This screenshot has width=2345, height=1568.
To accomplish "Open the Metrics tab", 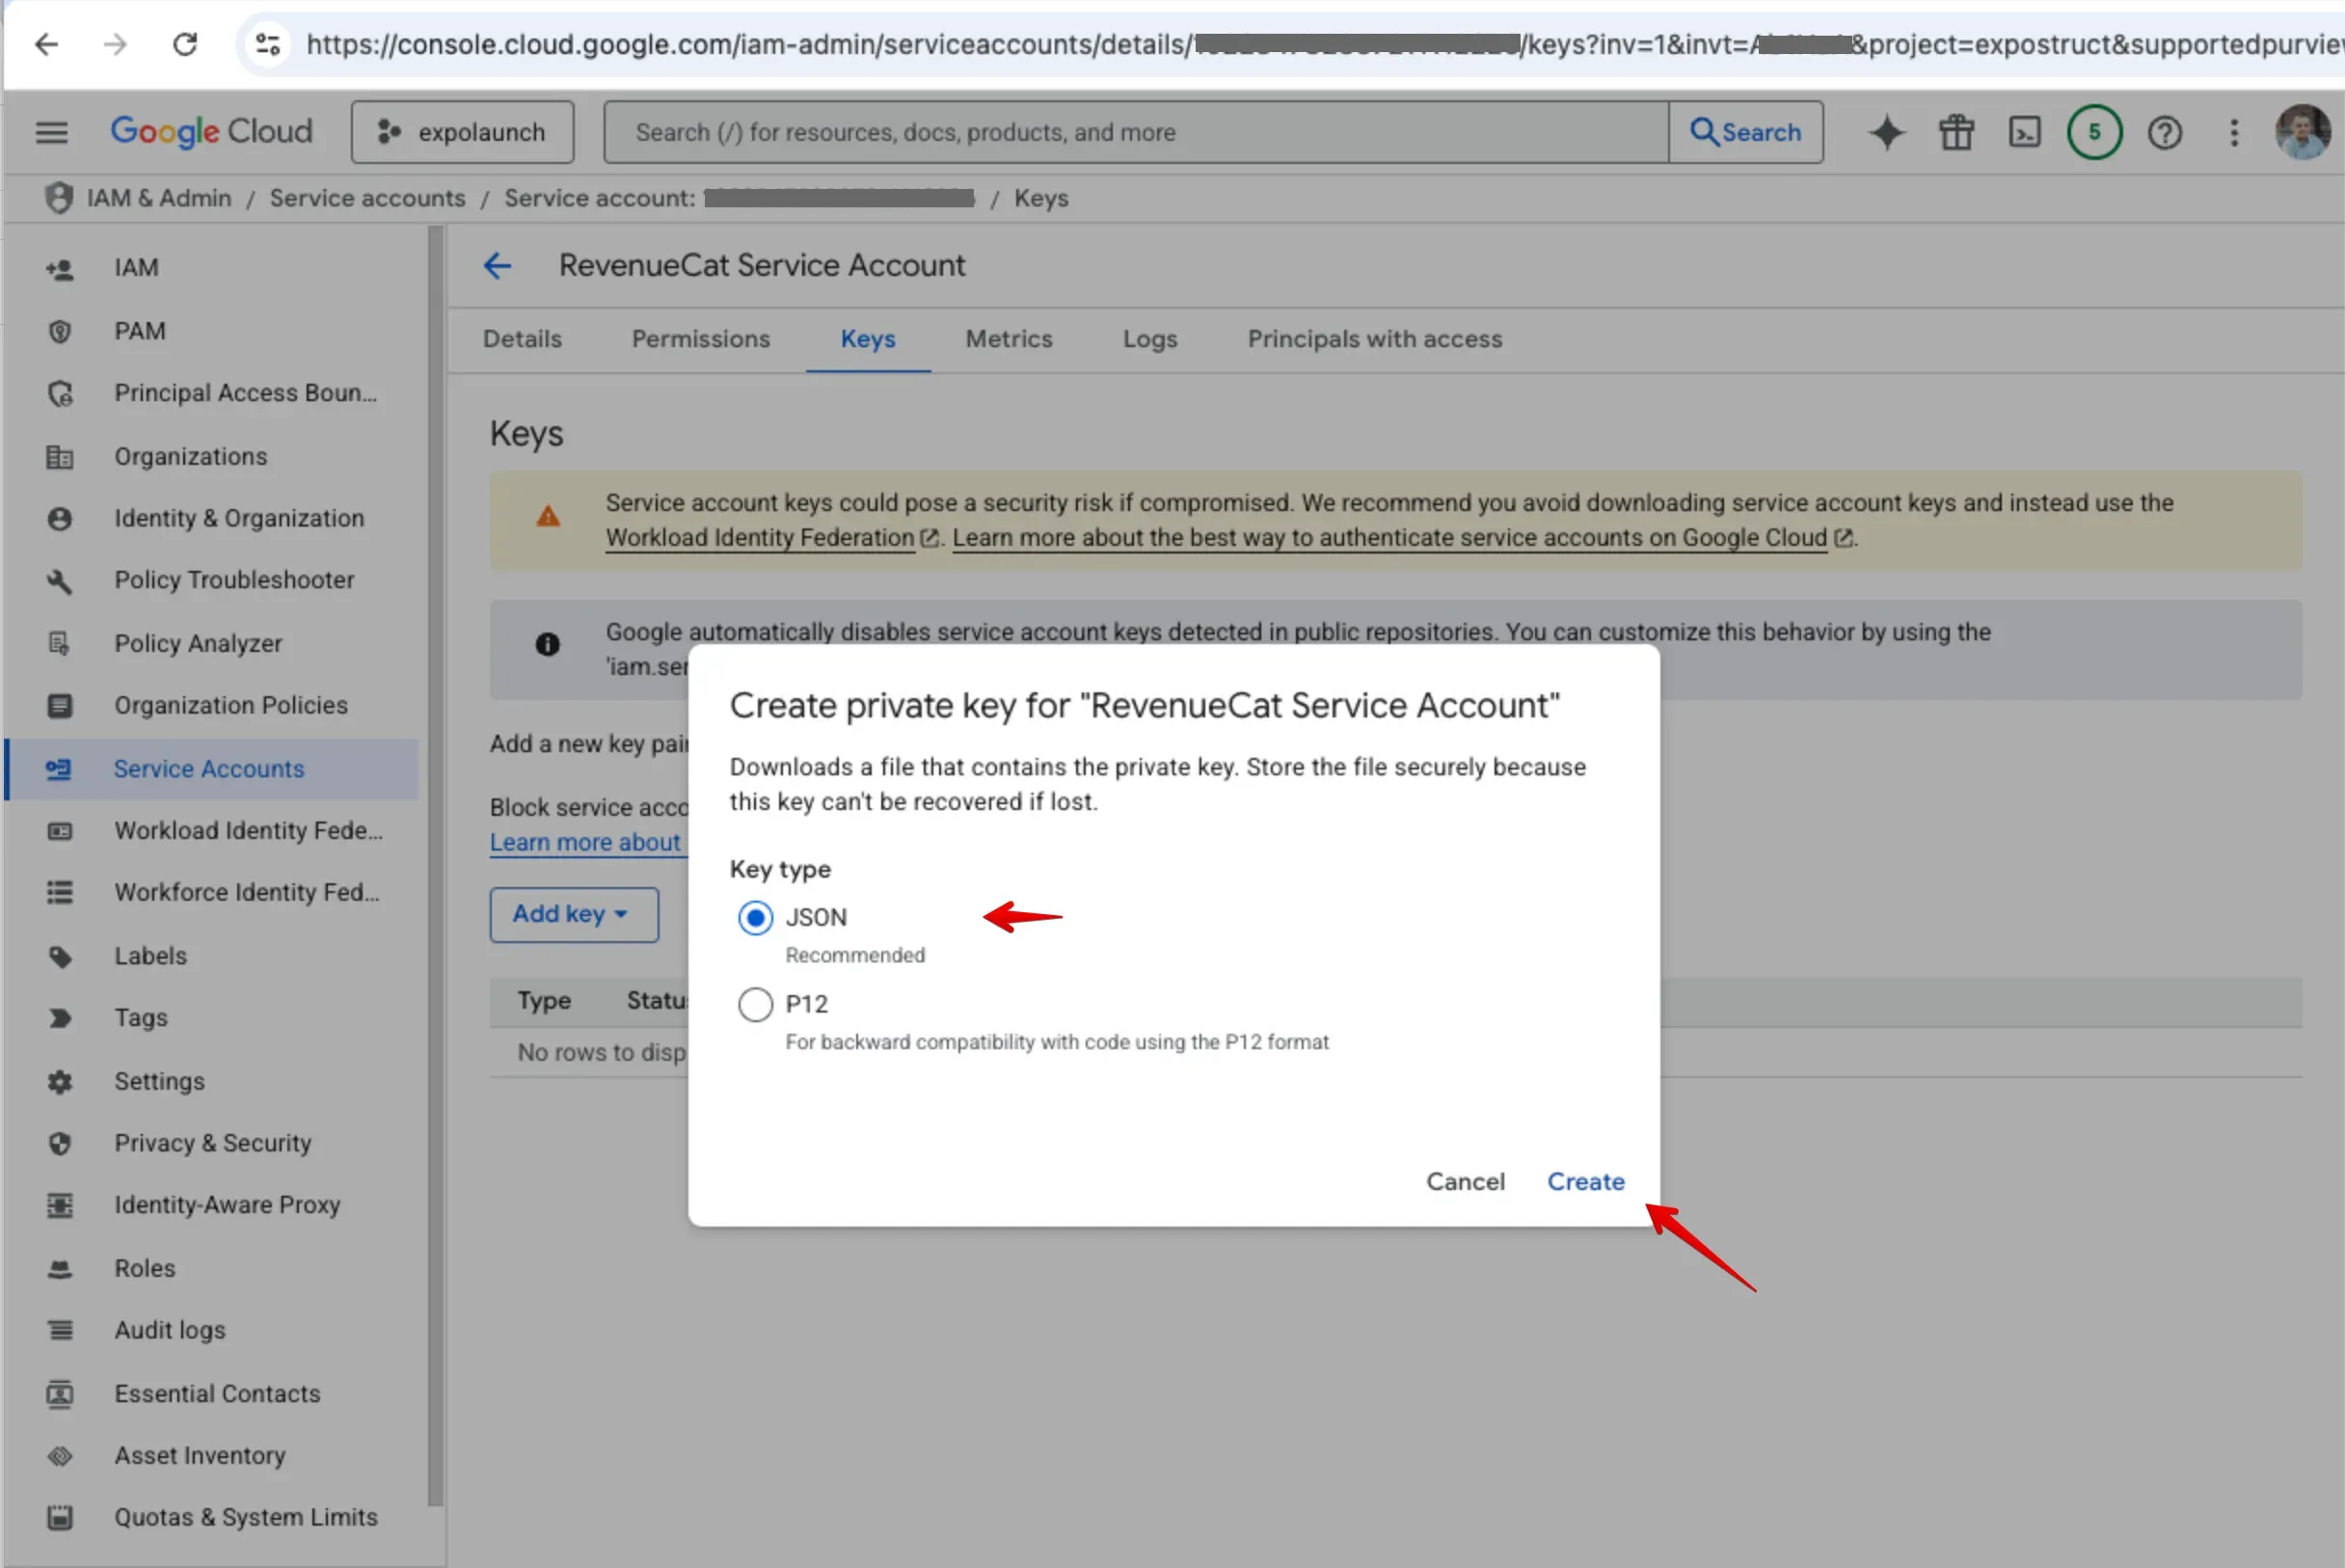I will (x=1009, y=339).
